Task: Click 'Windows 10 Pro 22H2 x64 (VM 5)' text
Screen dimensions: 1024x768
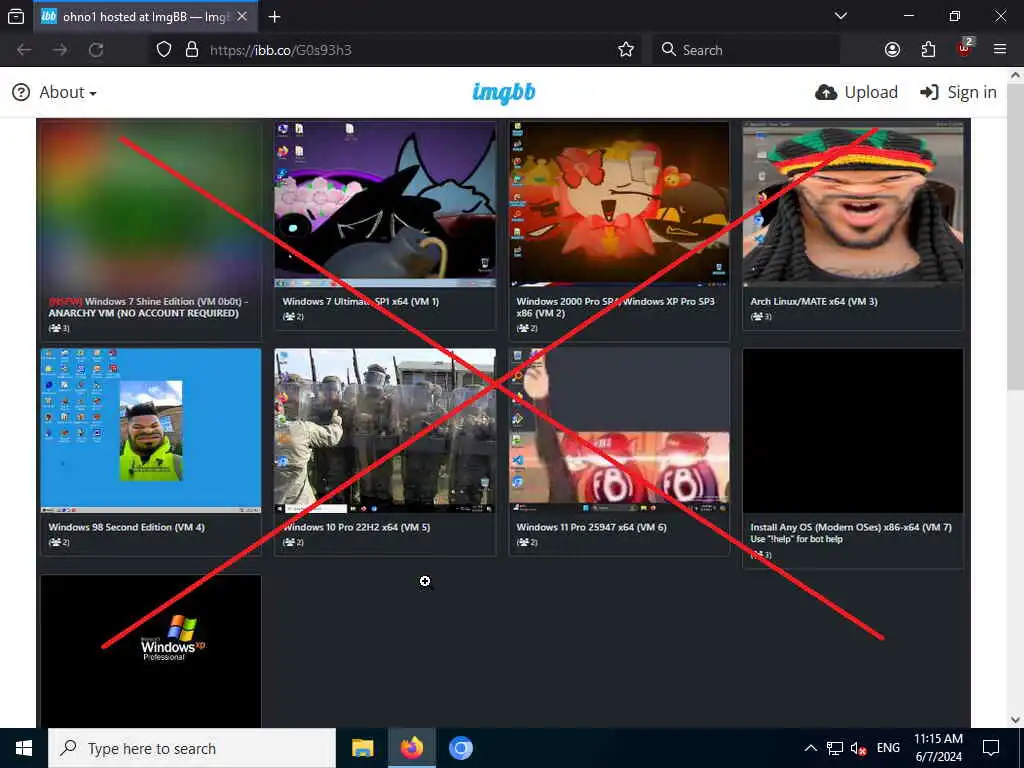Action: [357, 527]
